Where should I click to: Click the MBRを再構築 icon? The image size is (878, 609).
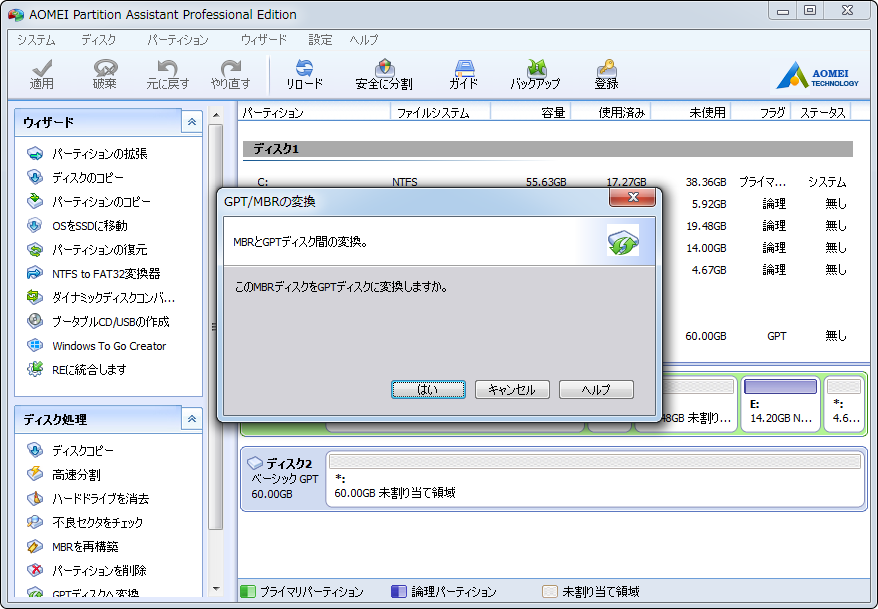pyautogui.click(x=35, y=546)
